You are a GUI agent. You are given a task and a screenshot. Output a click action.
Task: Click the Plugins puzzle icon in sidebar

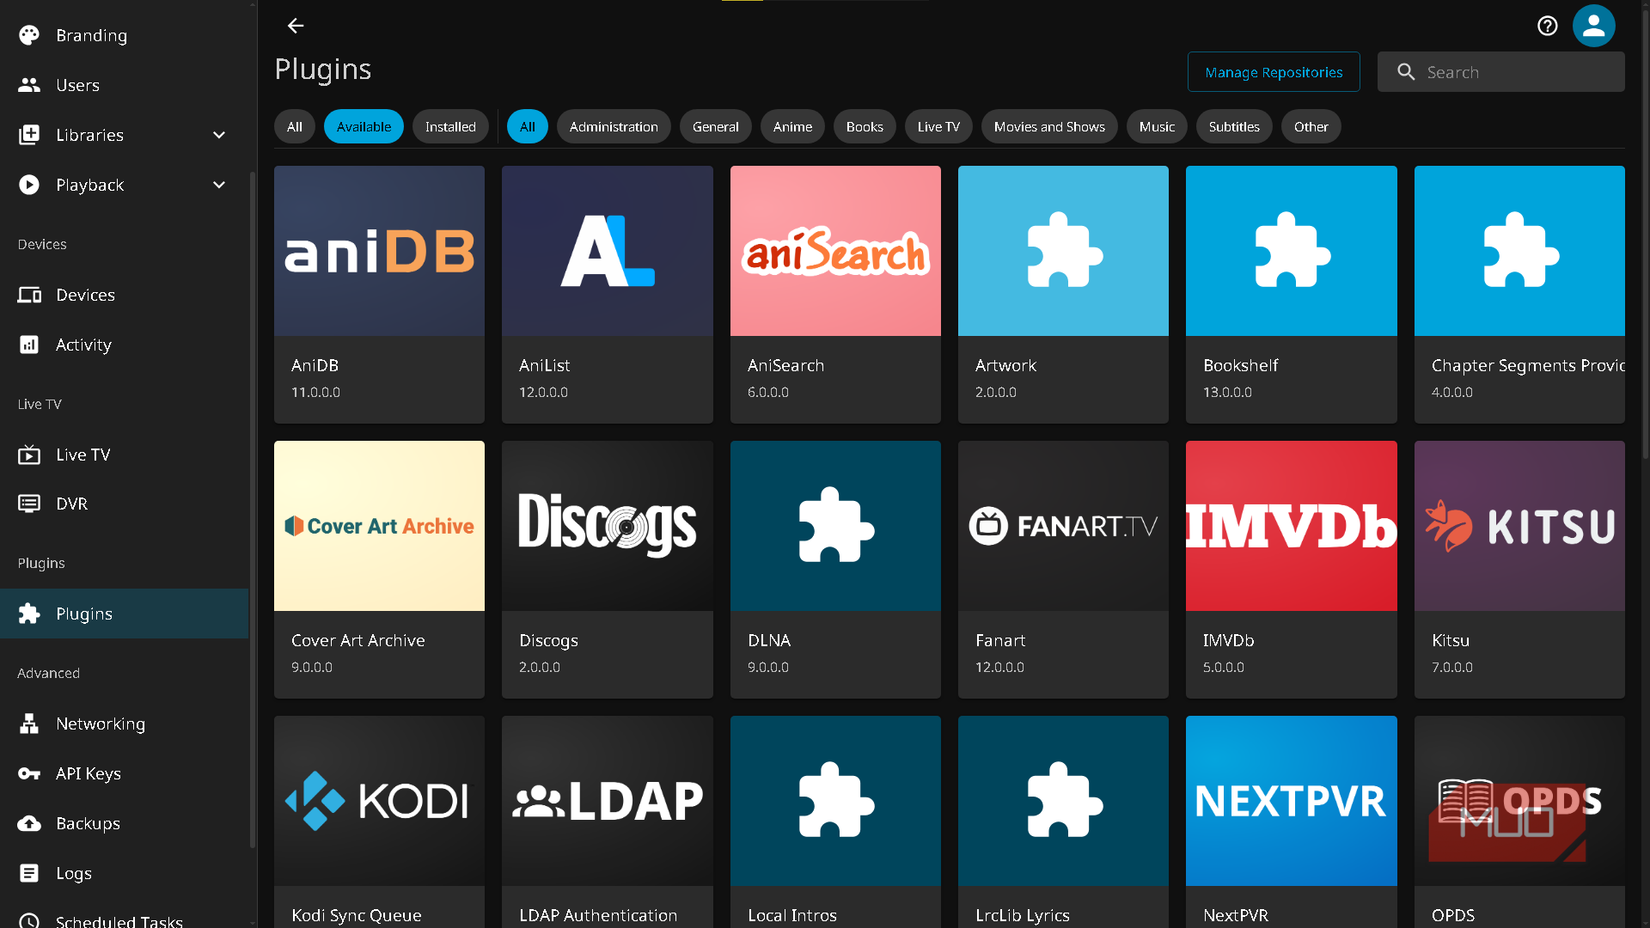pyautogui.click(x=29, y=614)
